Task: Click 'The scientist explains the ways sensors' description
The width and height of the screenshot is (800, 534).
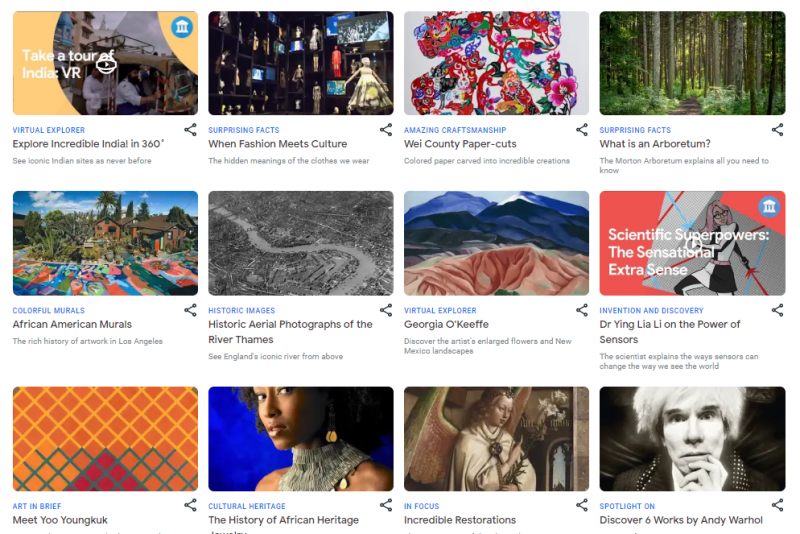Action: point(679,361)
